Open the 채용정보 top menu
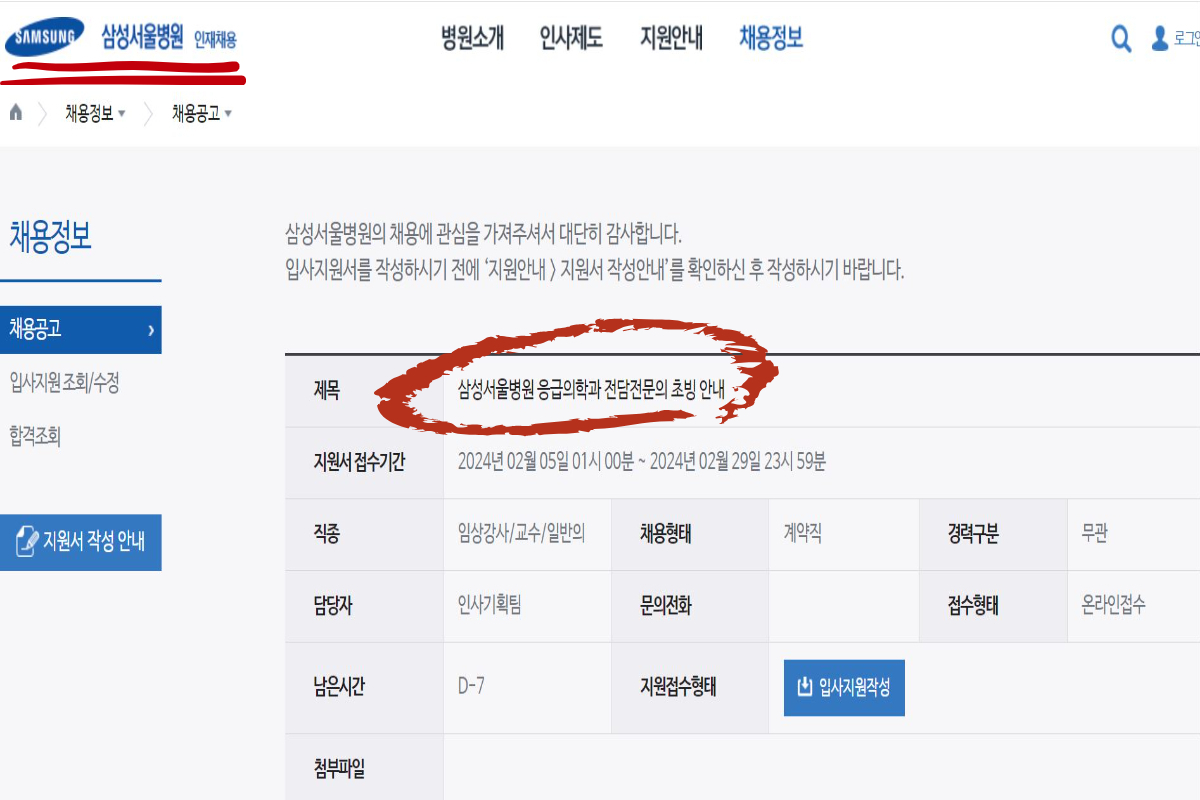Viewport: 1200px width, 800px height. click(771, 39)
